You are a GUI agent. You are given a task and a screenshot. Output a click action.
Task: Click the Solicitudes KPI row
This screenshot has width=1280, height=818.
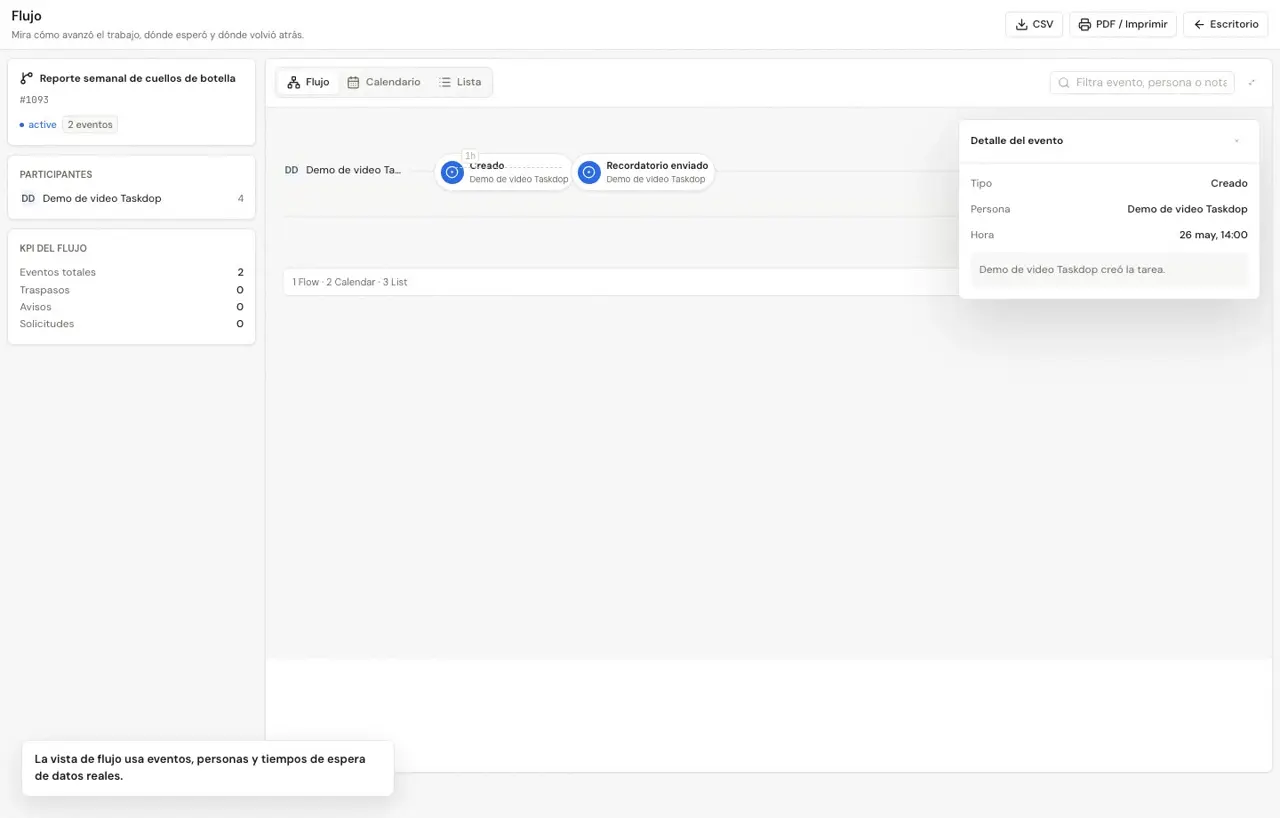[x=131, y=324]
